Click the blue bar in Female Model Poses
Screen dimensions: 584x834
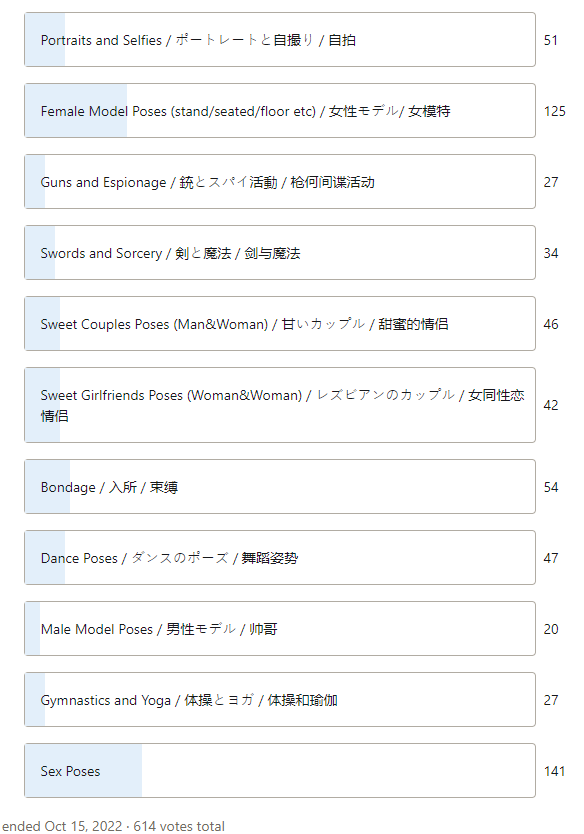[x=76, y=111]
